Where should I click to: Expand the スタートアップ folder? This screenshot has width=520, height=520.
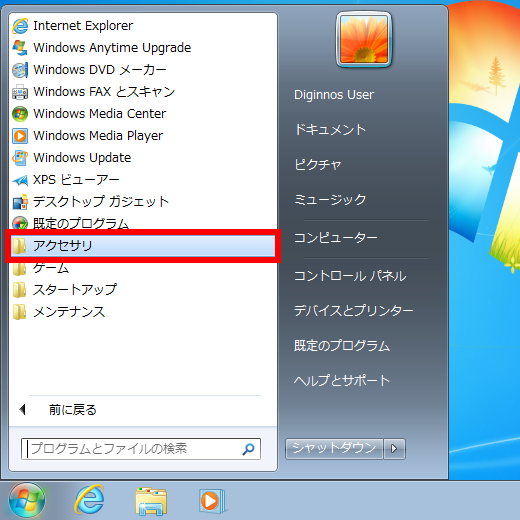(x=143, y=290)
